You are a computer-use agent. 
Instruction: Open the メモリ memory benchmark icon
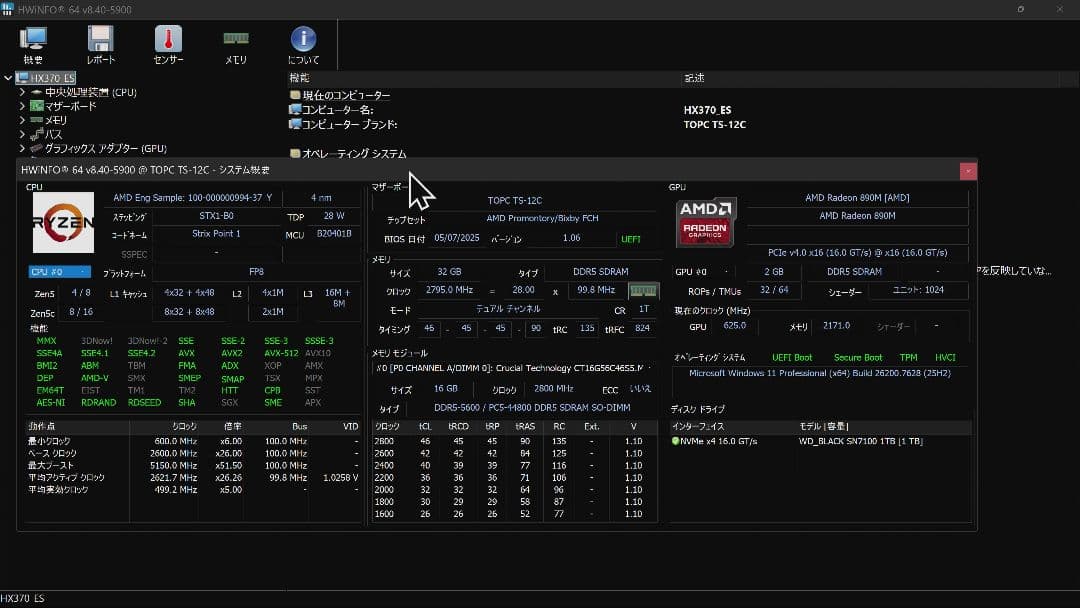coord(235,36)
